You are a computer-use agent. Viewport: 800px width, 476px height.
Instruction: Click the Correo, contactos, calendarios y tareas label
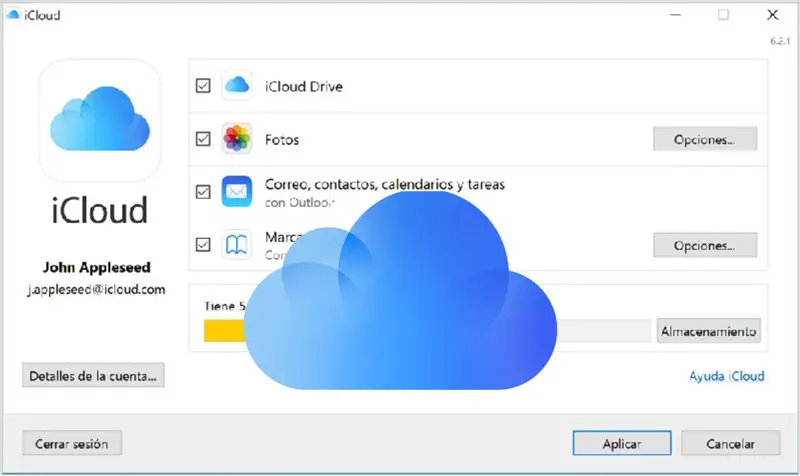(385, 184)
